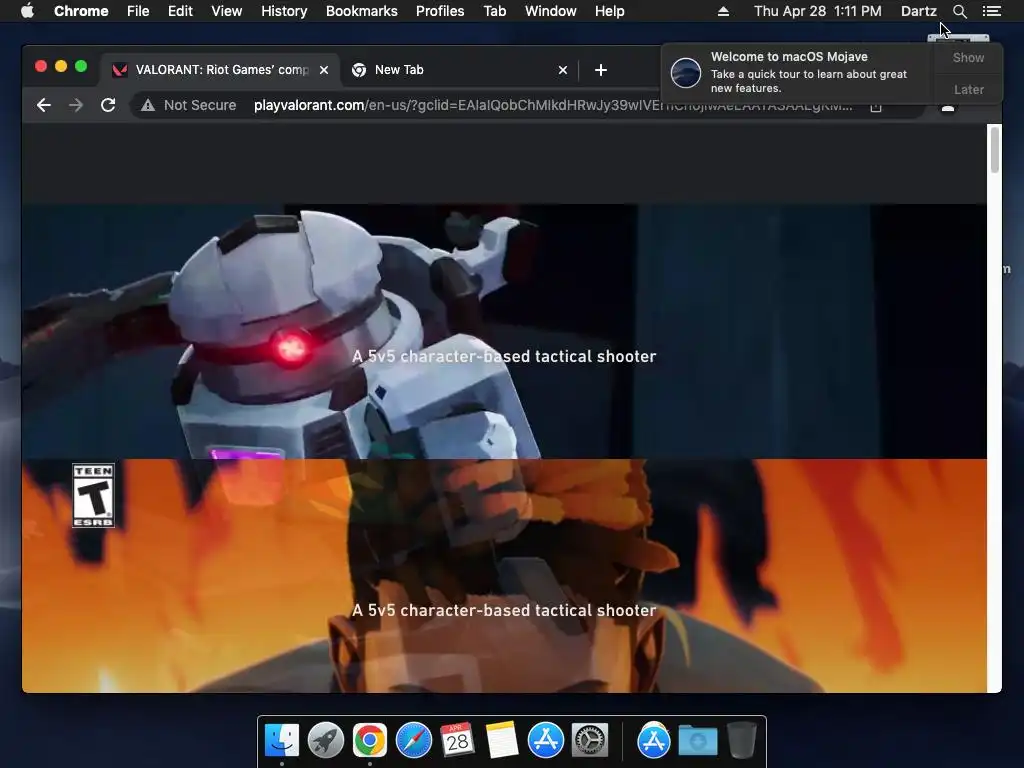Viewport: 1024px width, 768px height.
Task: Close the VALORANT tab
Action: pyautogui.click(x=324, y=70)
